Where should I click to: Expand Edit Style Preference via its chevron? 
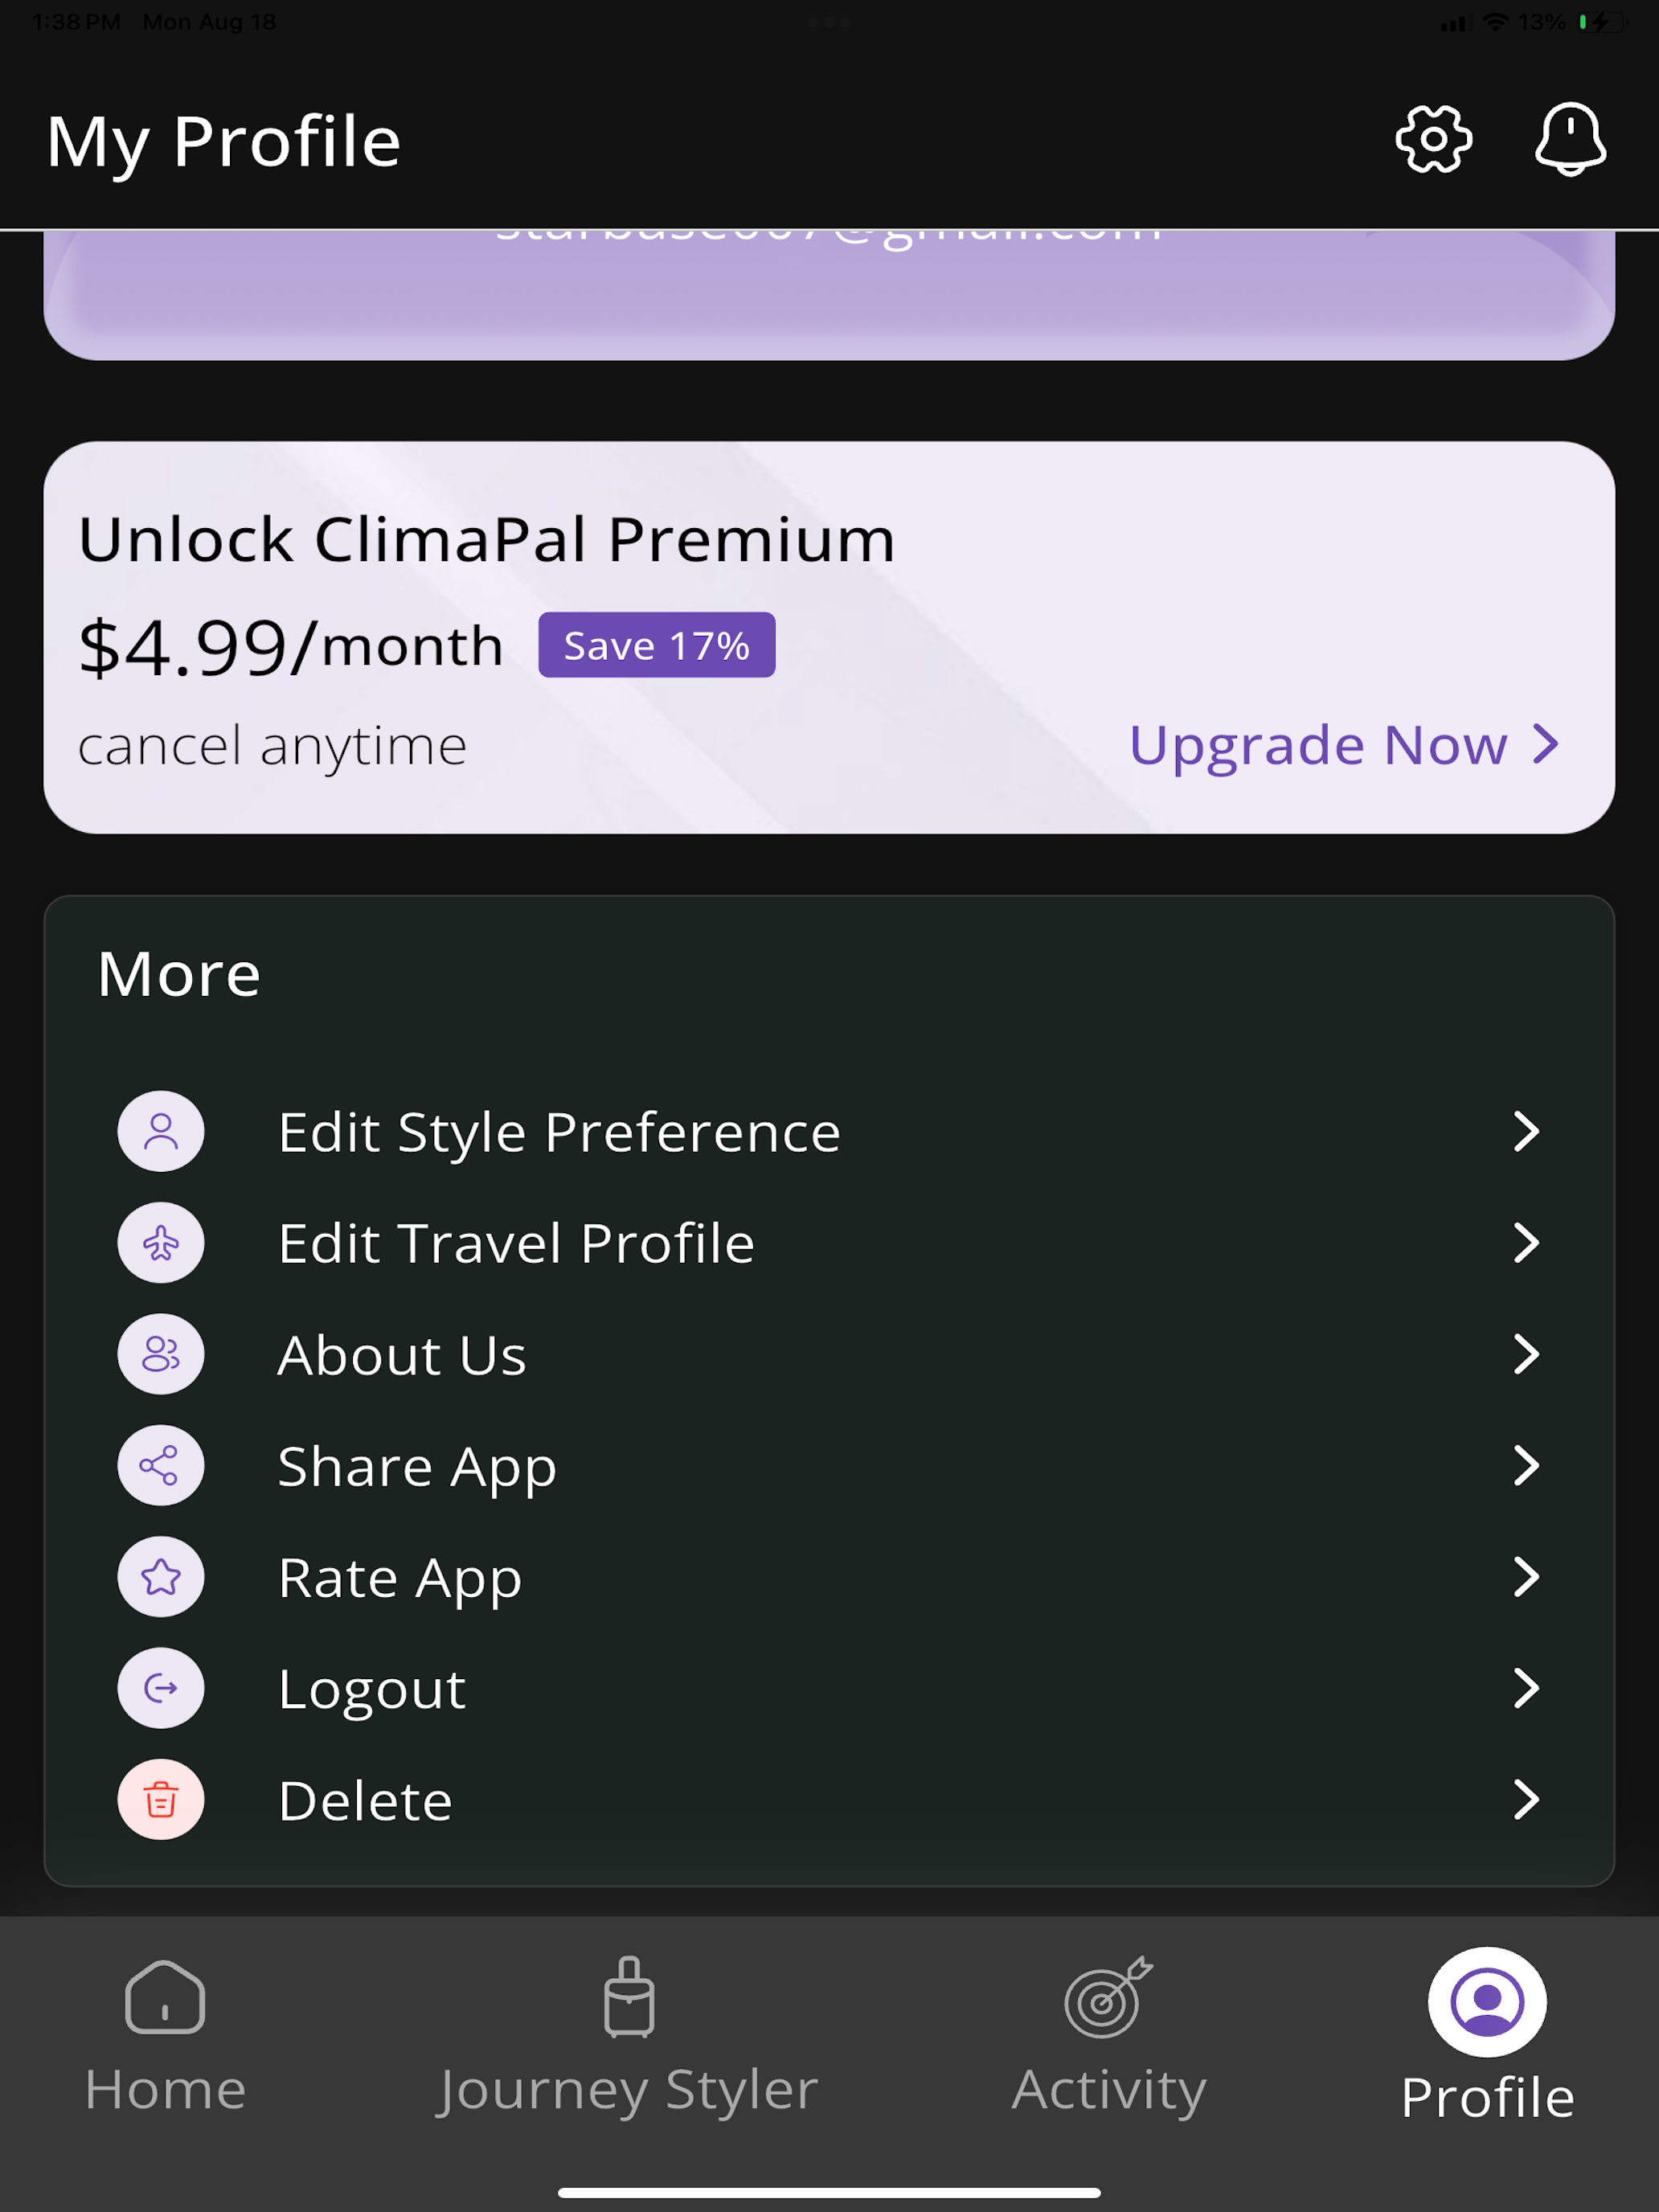pyautogui.click(x=1526, y=1131)
